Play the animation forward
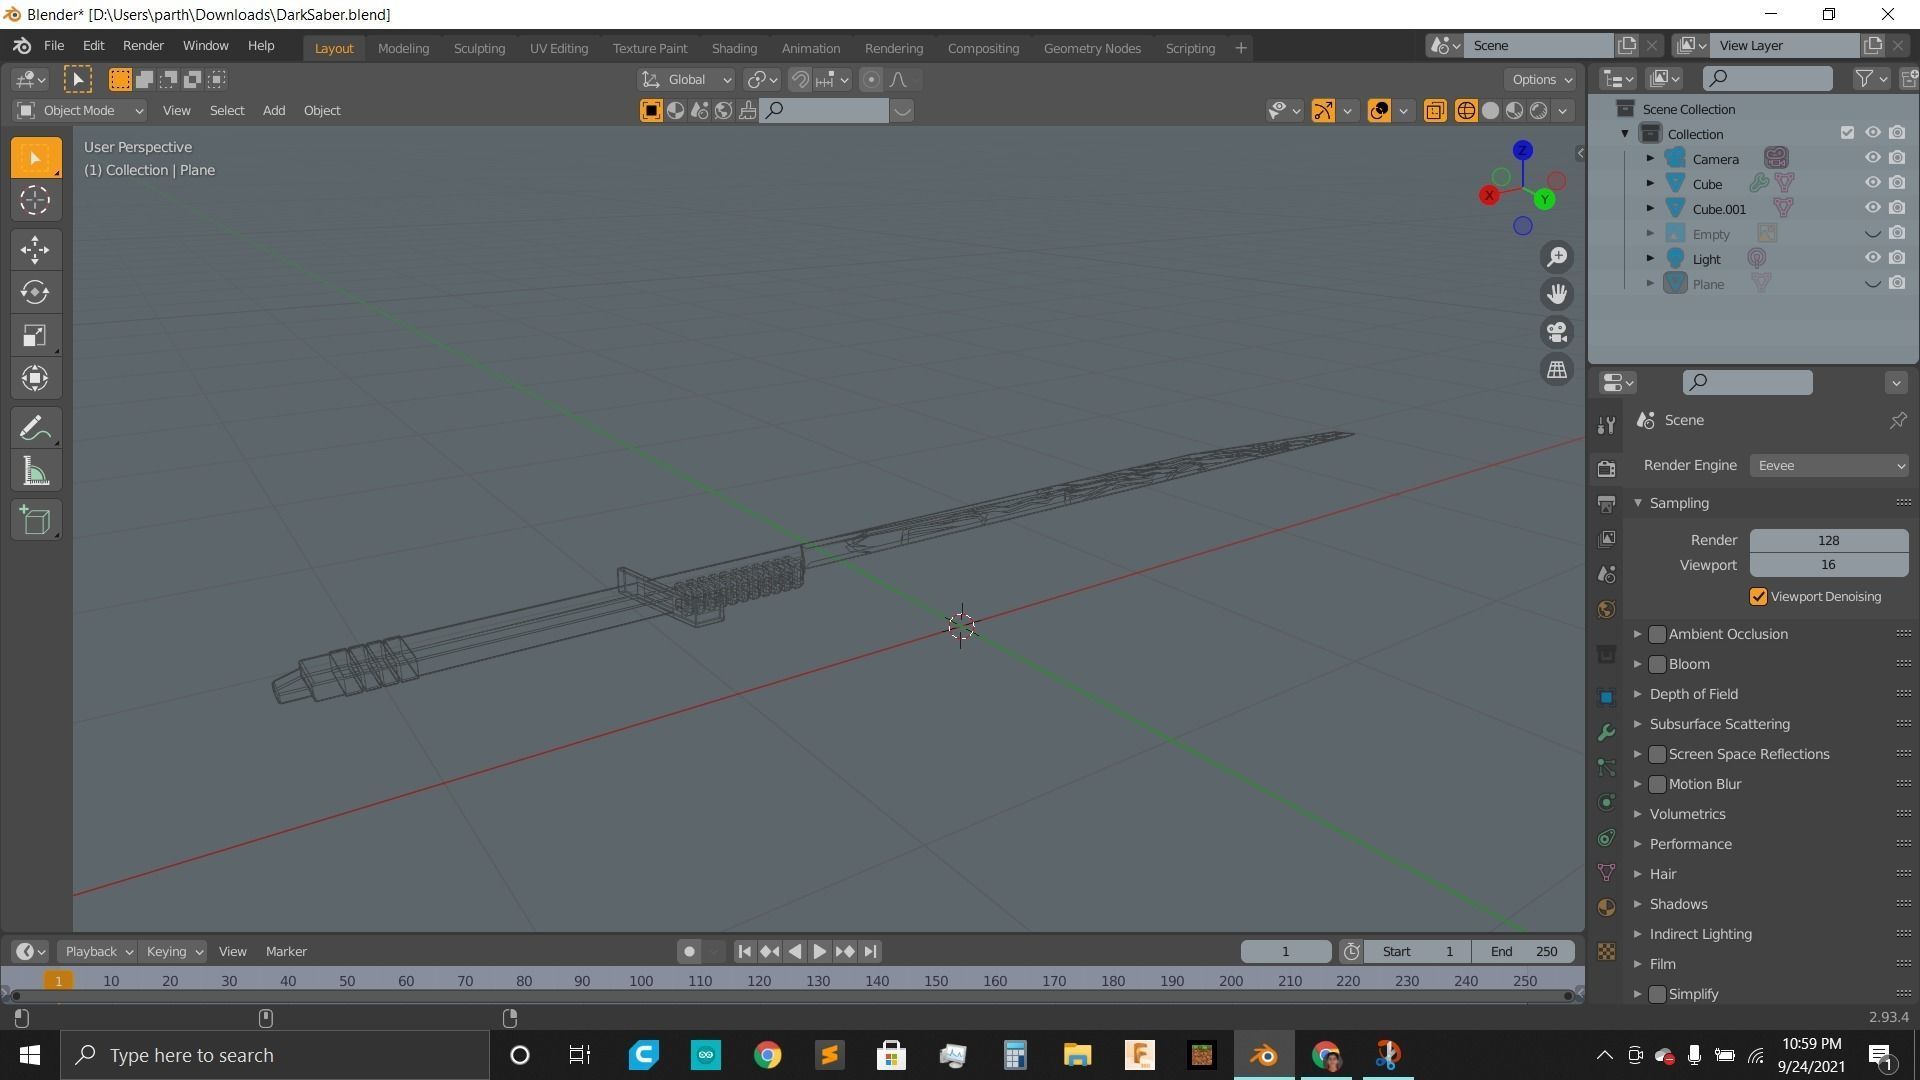This screenshot has width=1920, height=1080. pyautogui.click(x=819, y=952)
